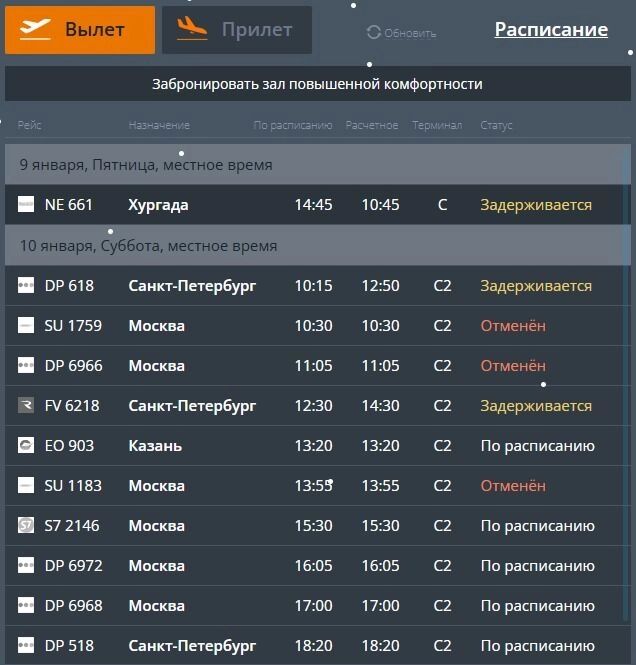636x665 pixels.
Task: Open the Расписание schedule link
Action: [551, 30]
